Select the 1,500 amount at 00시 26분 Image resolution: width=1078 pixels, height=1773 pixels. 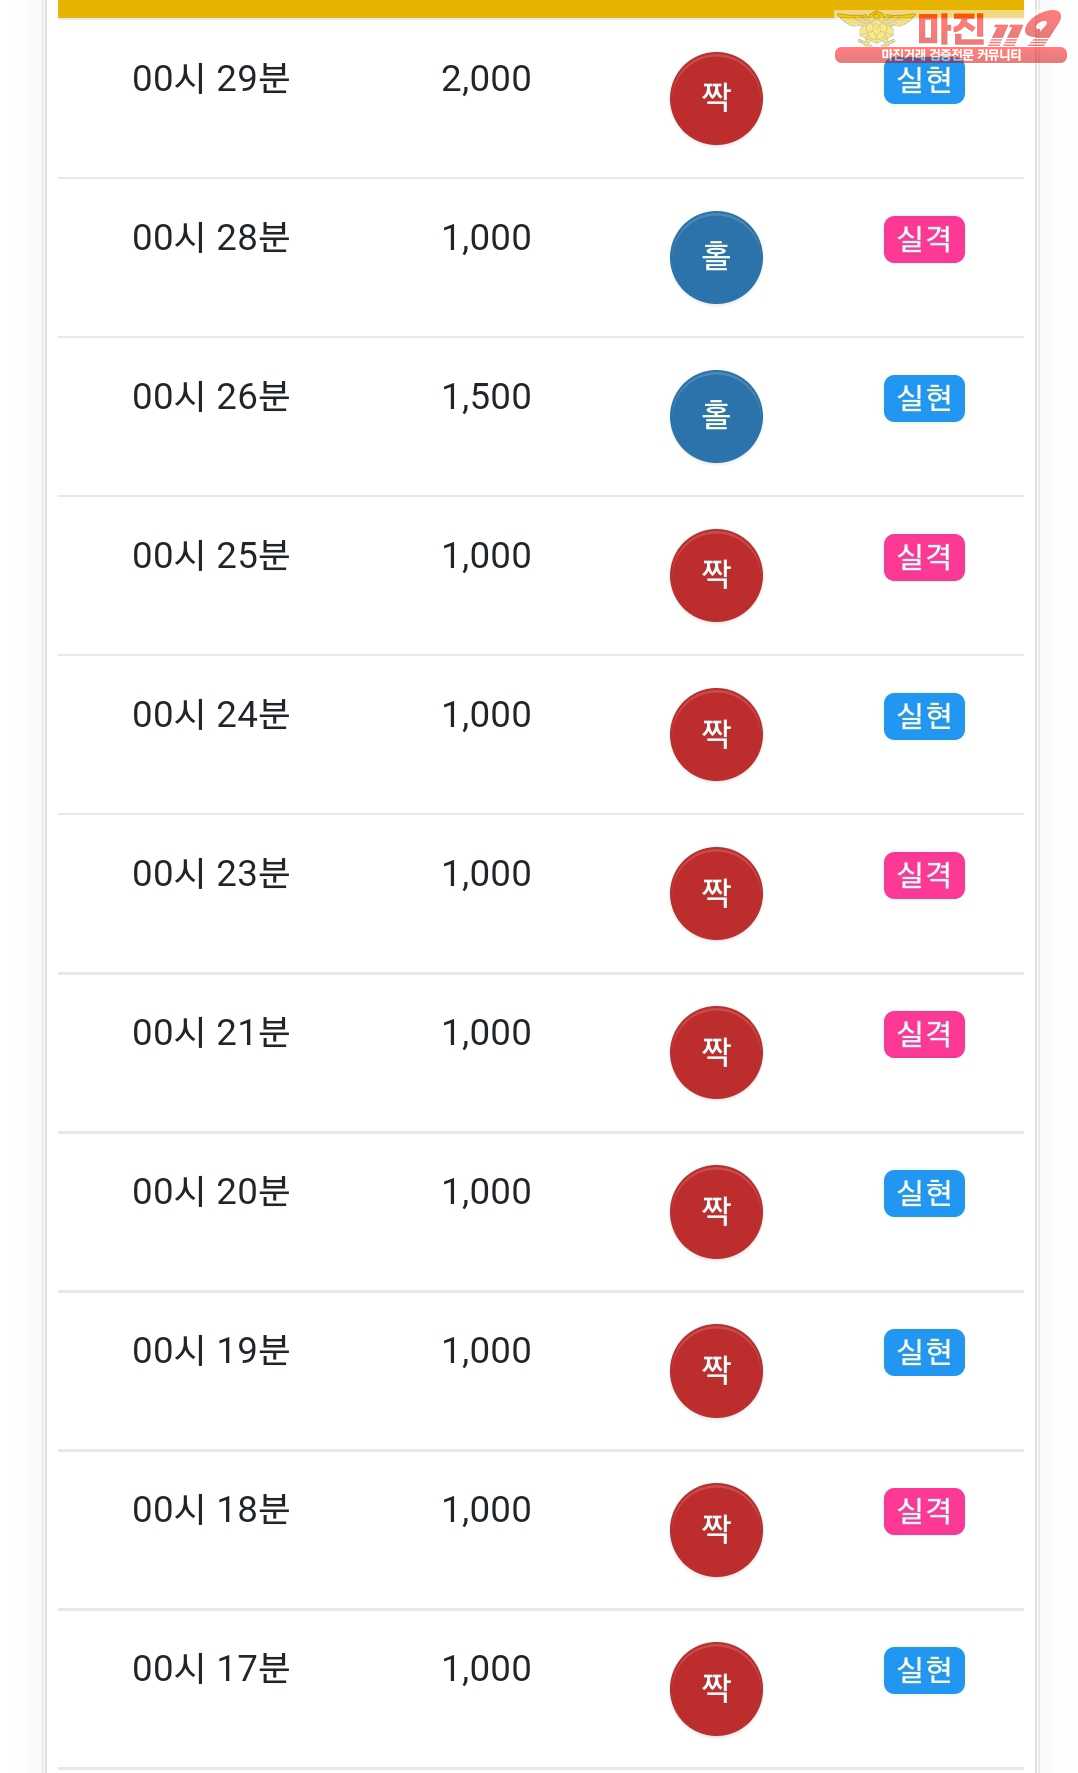pos(486,397)
